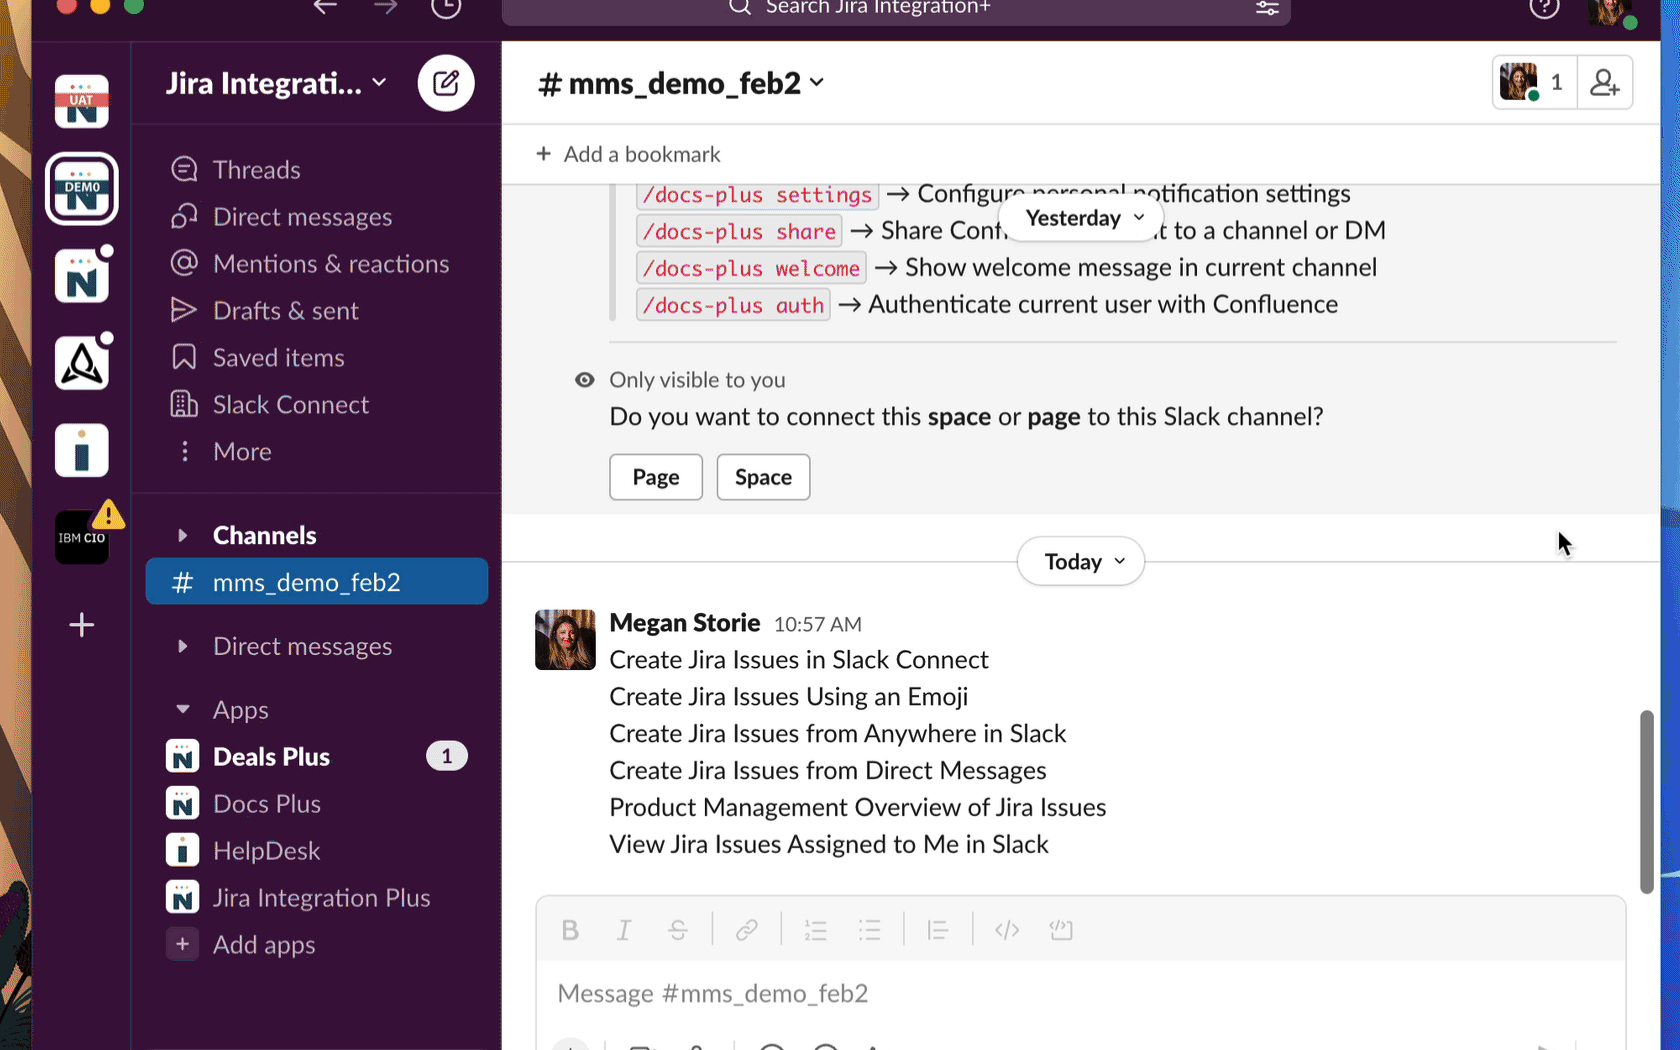Viewport: 1680px width, 1050px height.
Task: Open search filter options icon
Action: pos(1267,8)
